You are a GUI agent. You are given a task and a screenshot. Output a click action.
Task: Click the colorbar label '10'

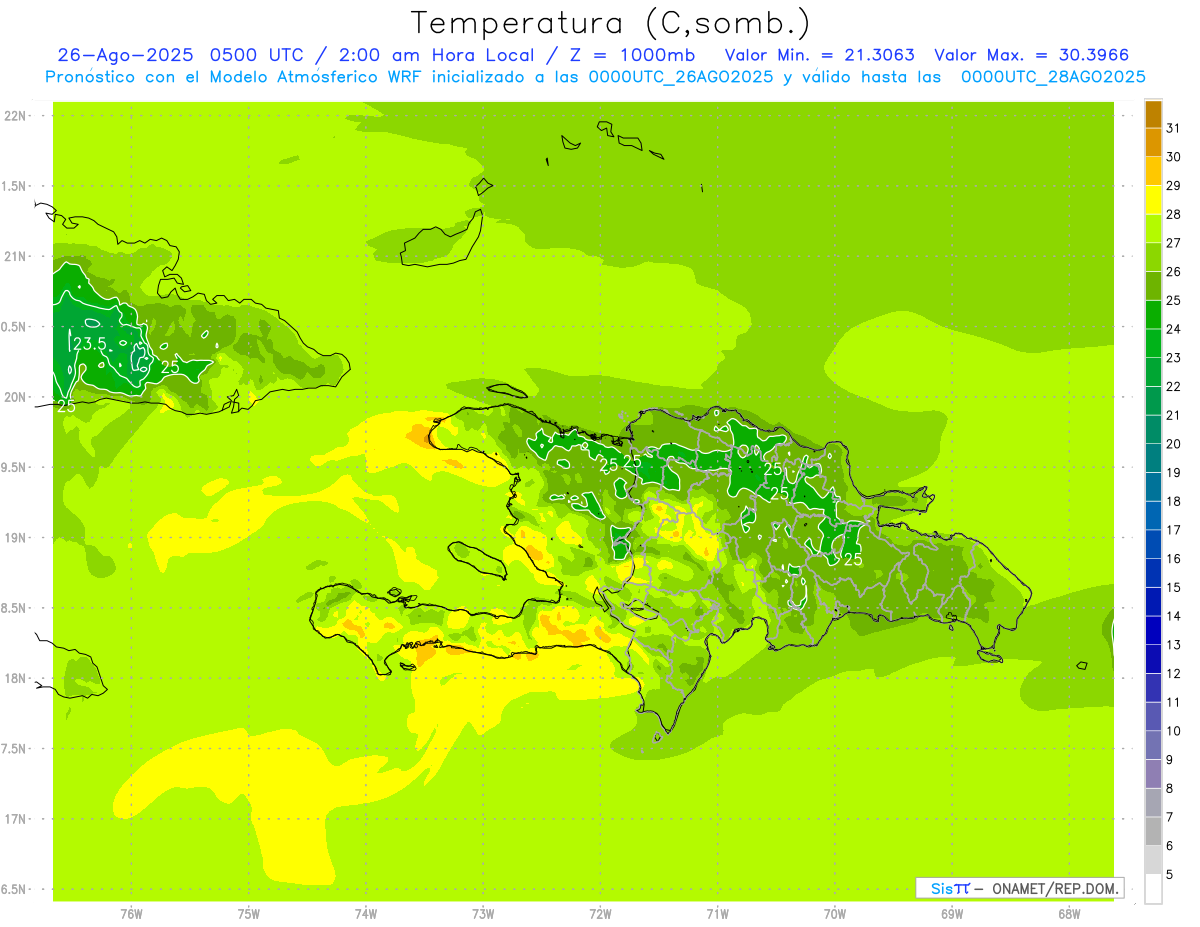click(x=1174, y=731)
